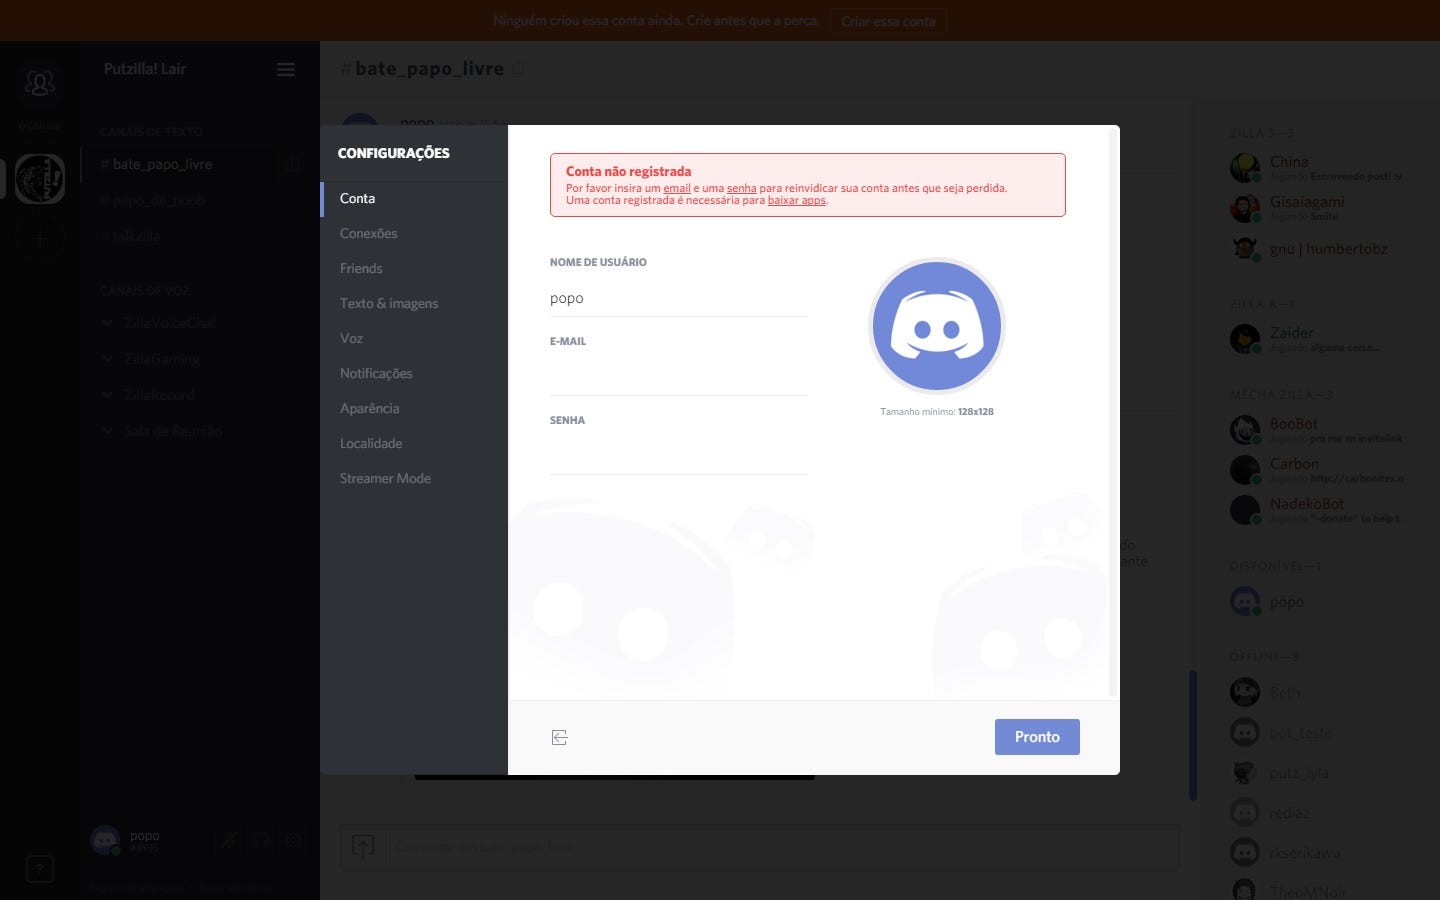This screenshot has width=1440, height=900.
Task: Expand the ZillaVoiceChat voice channel chevron
Action: coord(107,323)
